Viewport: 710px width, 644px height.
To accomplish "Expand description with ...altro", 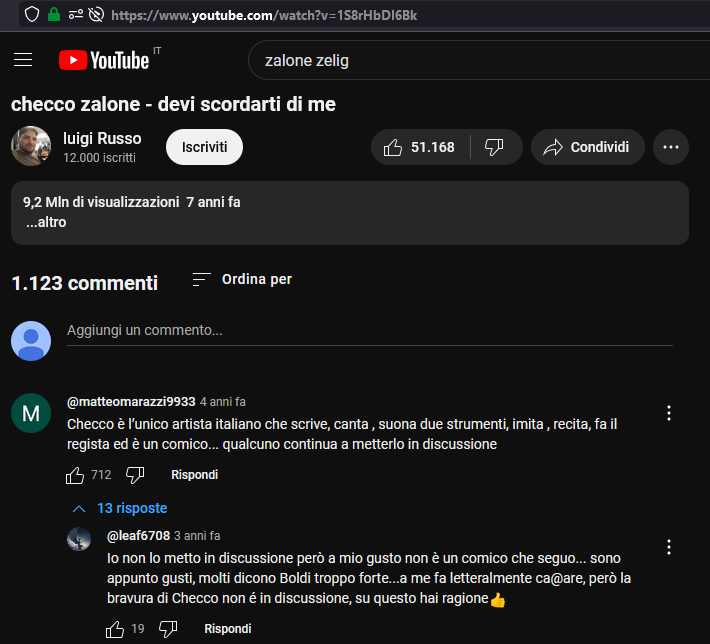I will [x=46, y=222].
